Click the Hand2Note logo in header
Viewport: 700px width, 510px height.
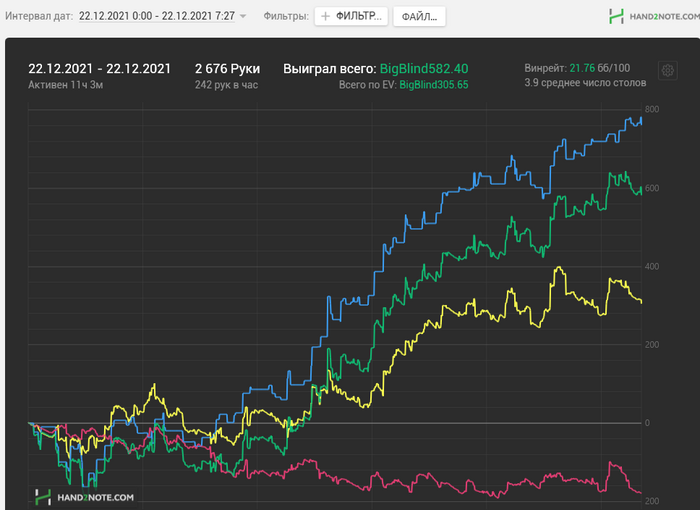[654, 17]
